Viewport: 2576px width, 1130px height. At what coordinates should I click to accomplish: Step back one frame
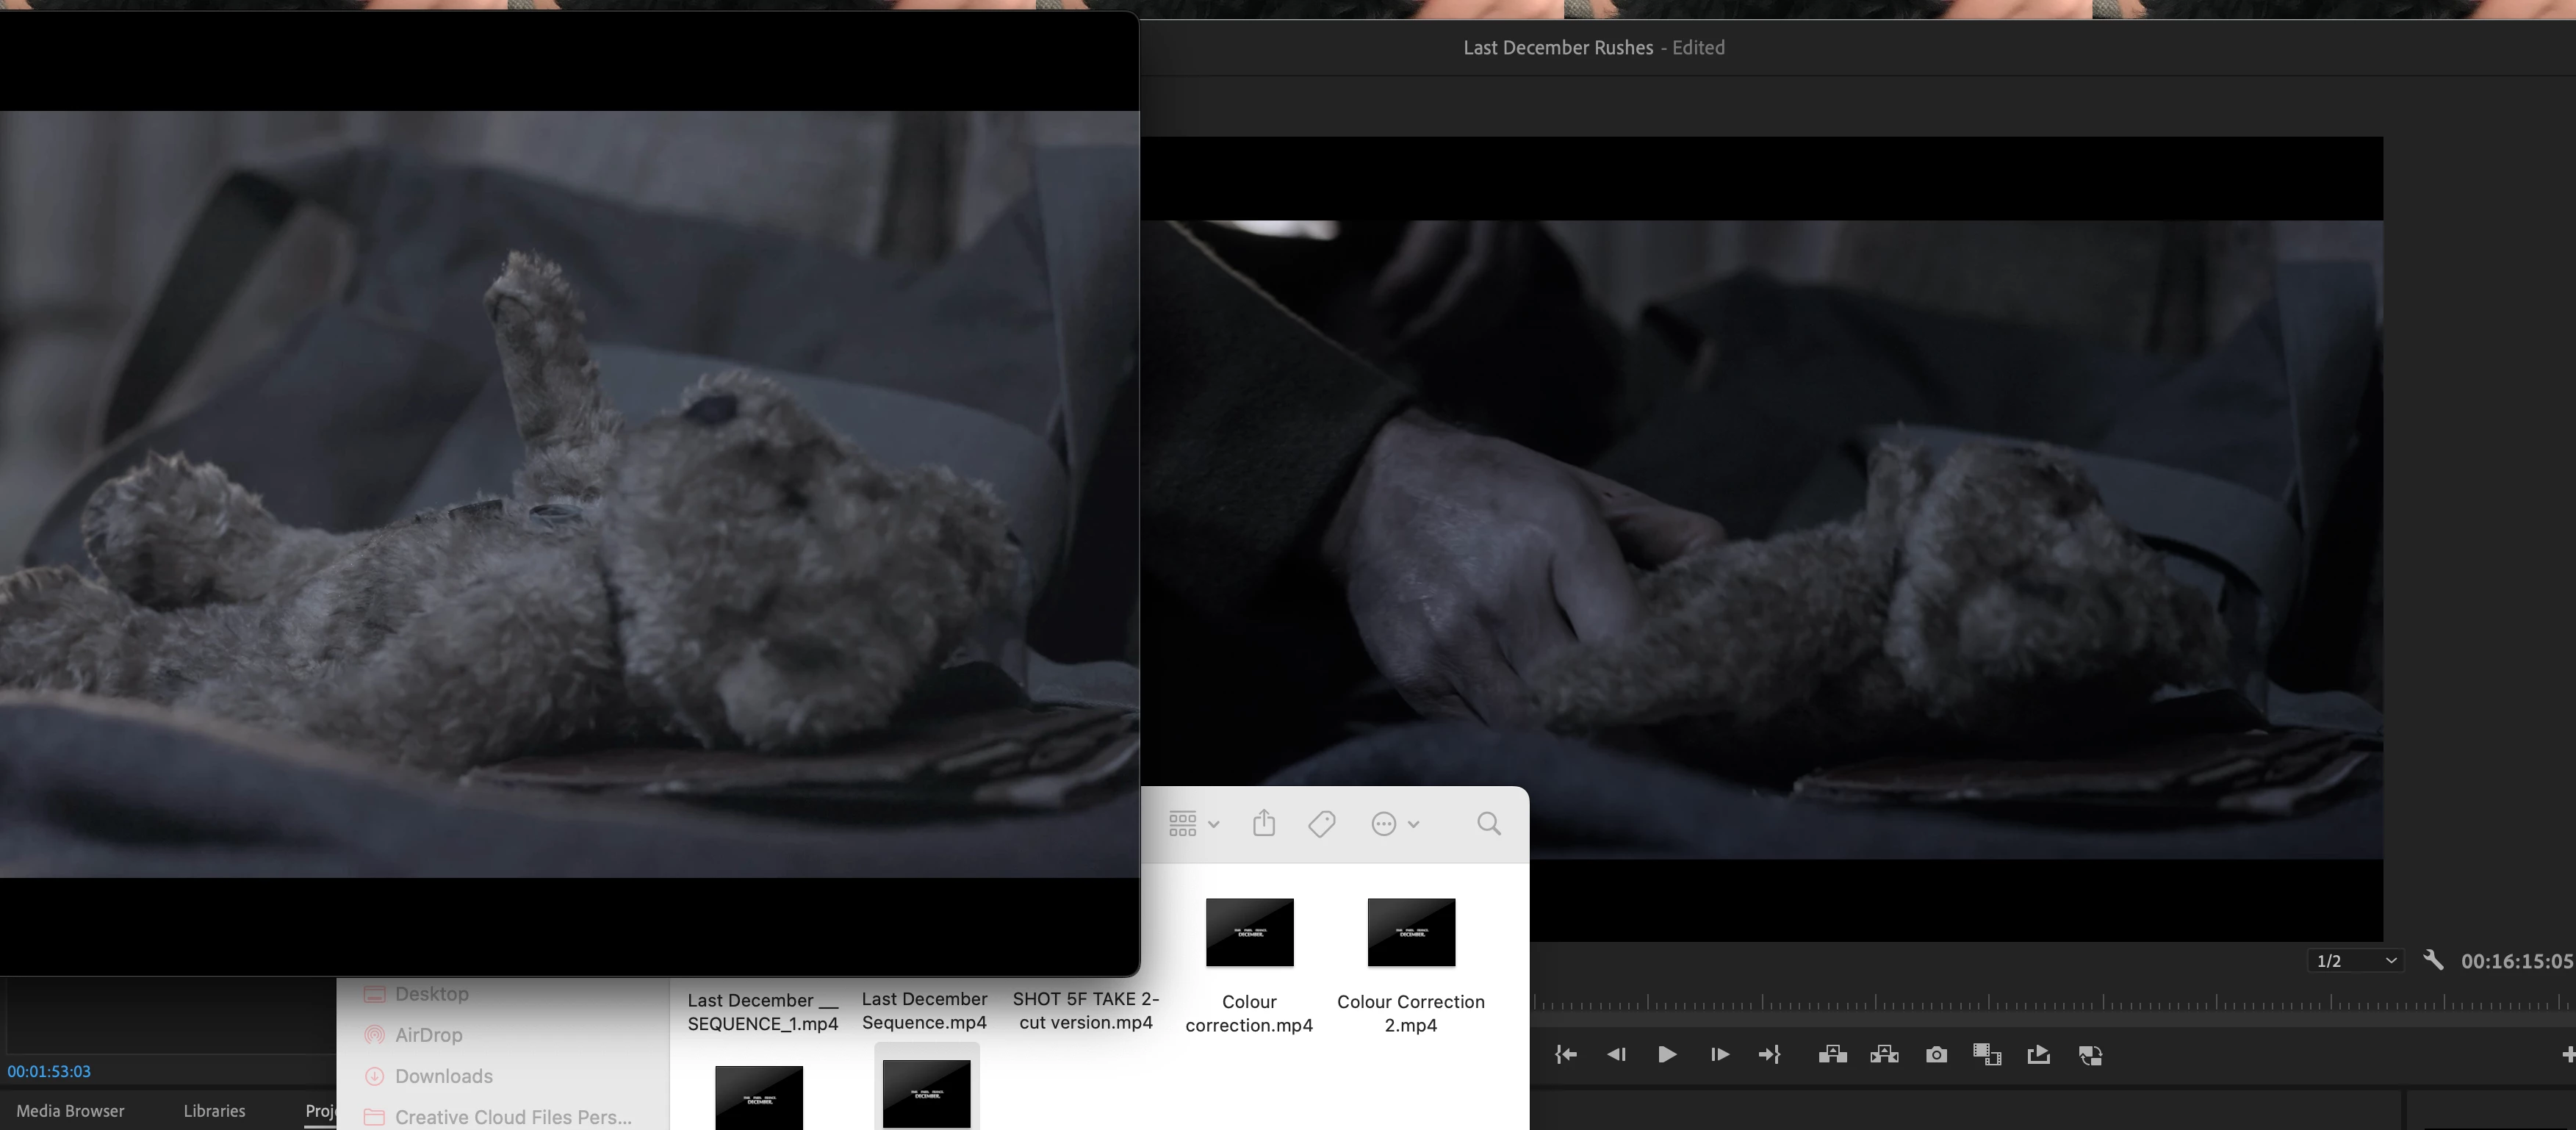[x=1616, y=1055]
